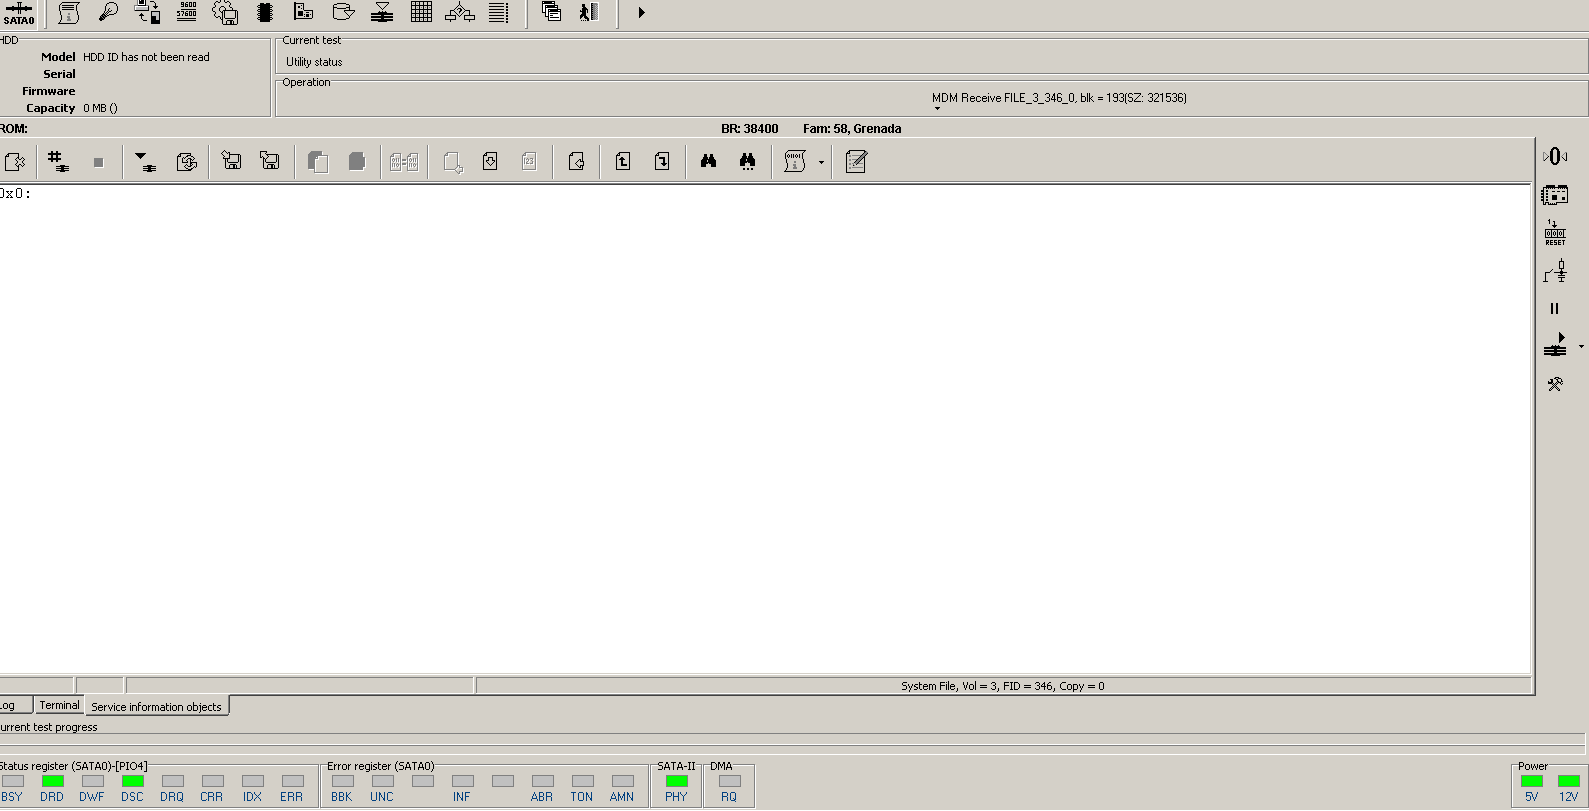Select the Service information objects tab
The image size is (1589, 811).
(x=156, y=706)
